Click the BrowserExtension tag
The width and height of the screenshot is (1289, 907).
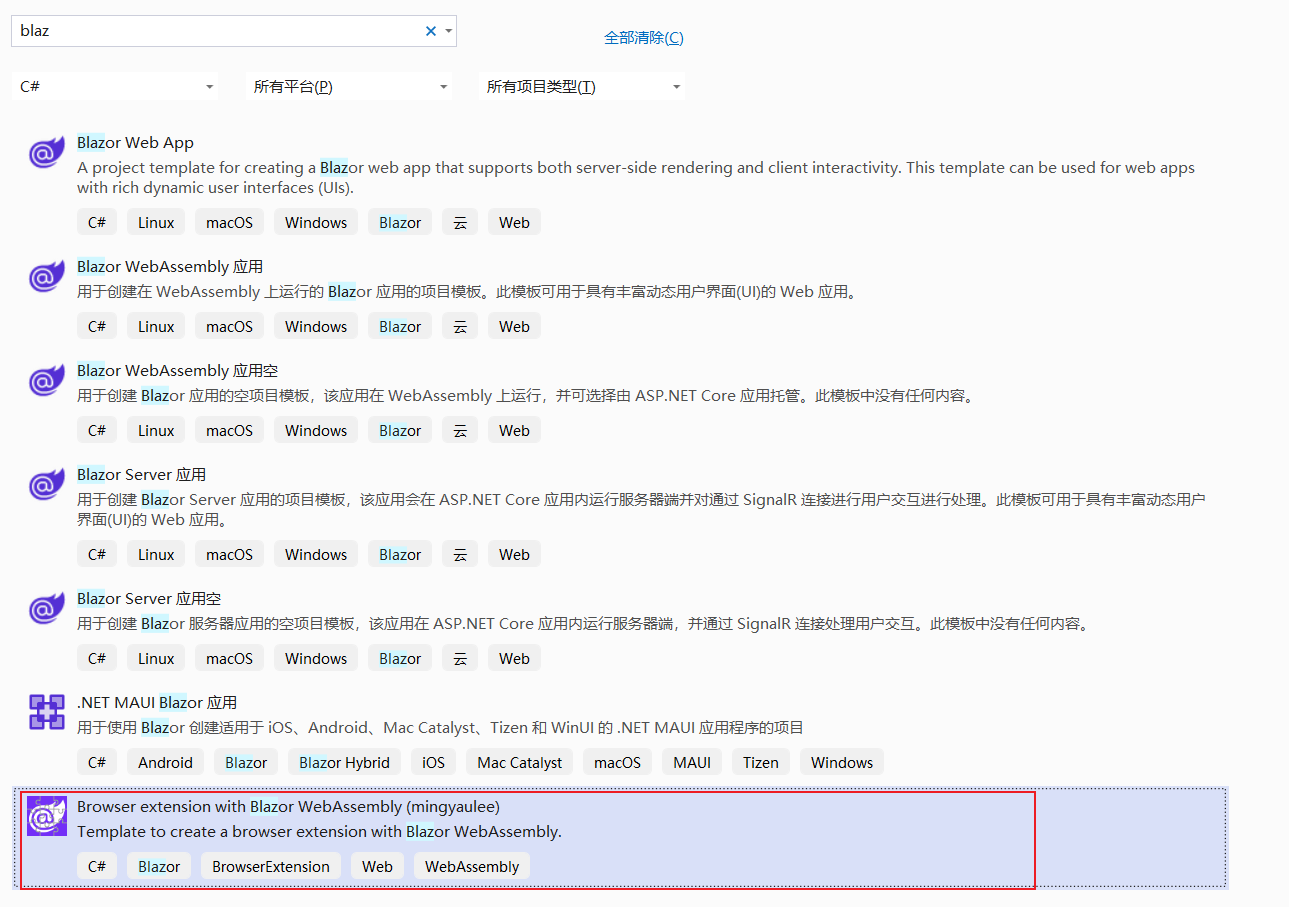(271, 867)
